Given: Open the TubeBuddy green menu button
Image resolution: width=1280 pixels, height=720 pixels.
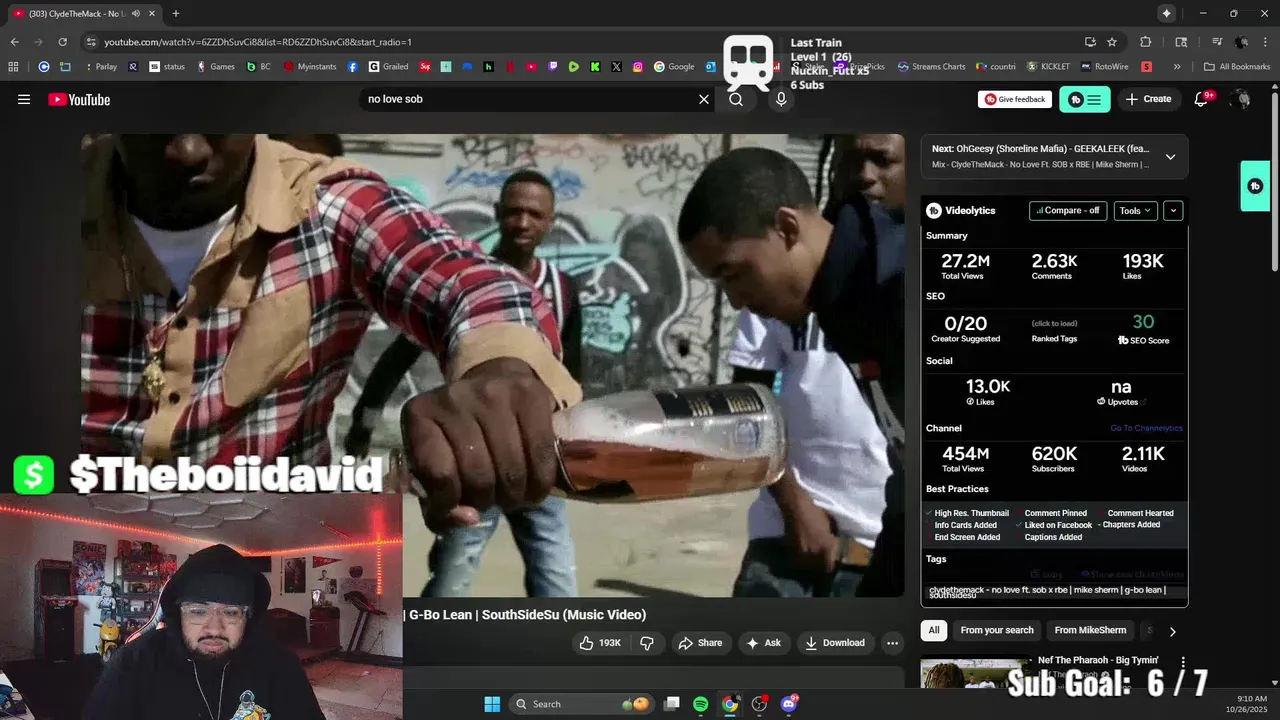Looking at the screenshot, I should [x=1085, y=99].
